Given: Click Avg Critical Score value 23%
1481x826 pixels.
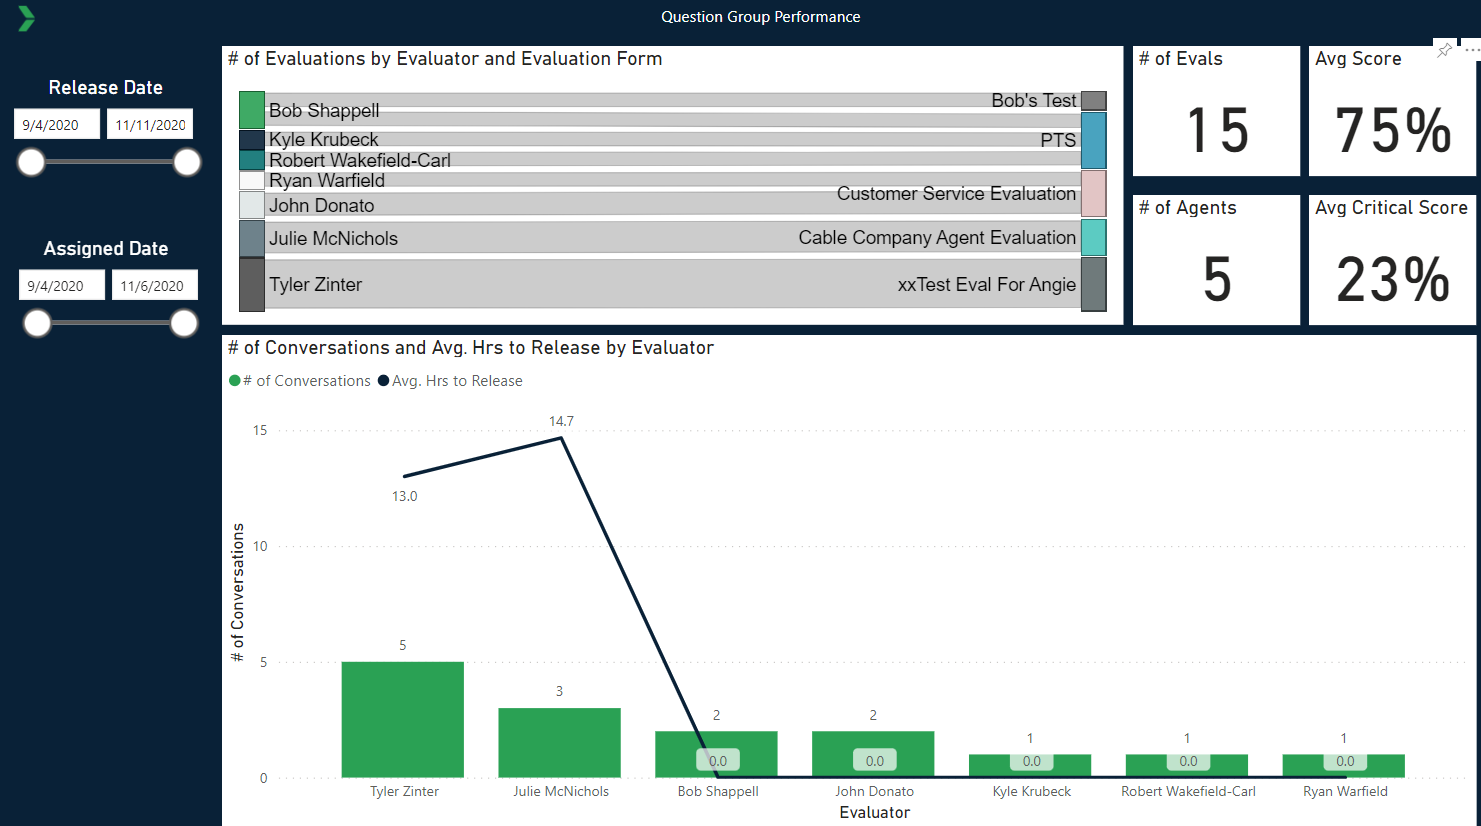Looking at the screenshot, I should point(1393,280).
